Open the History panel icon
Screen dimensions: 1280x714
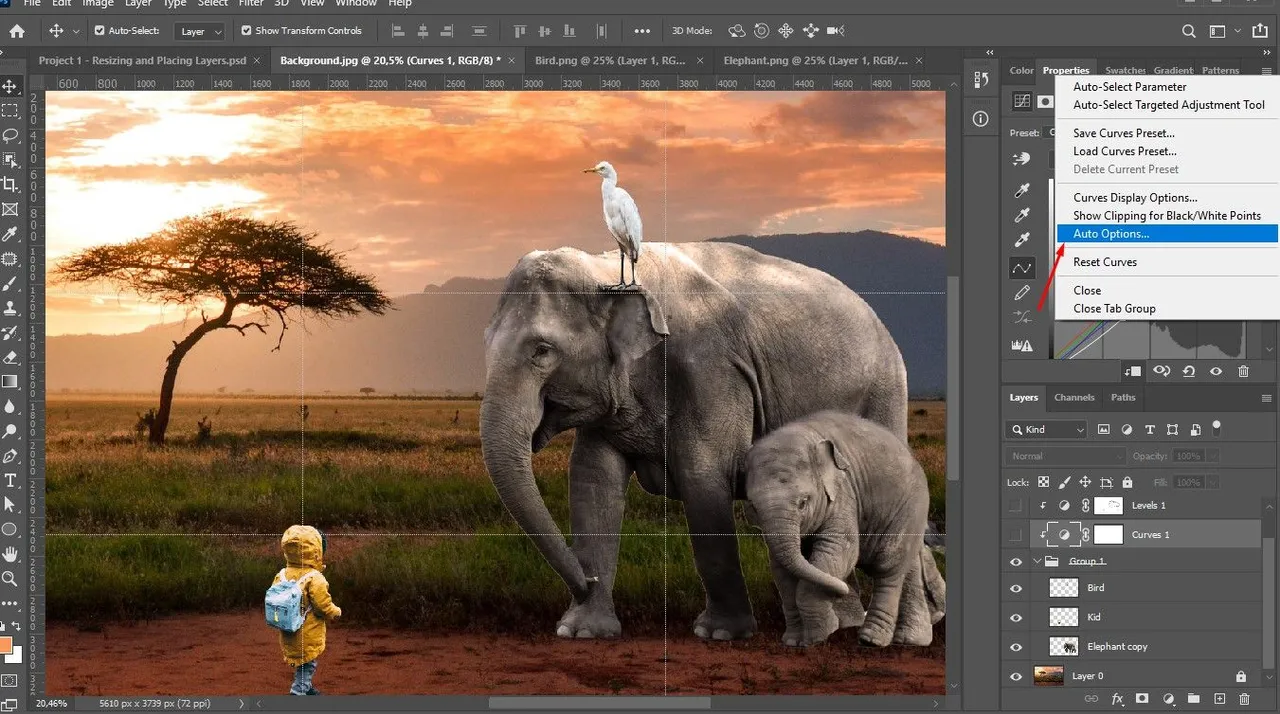(x=981, y=79)
